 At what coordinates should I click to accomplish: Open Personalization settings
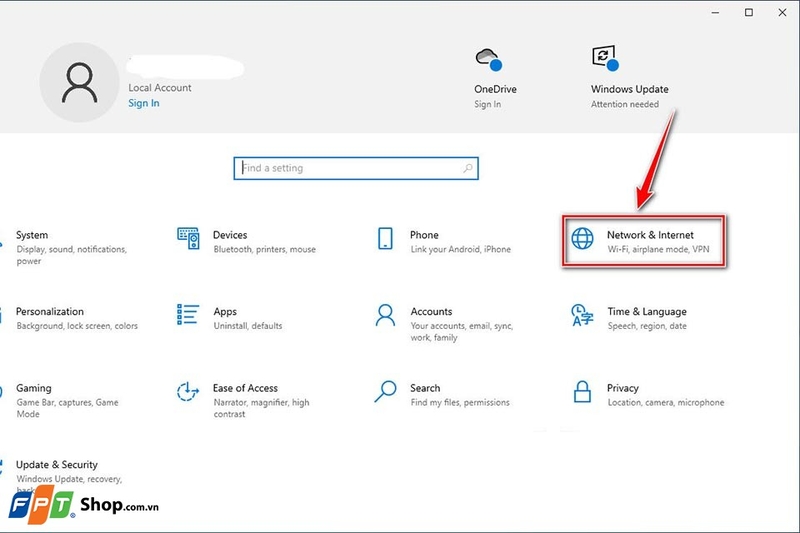point(77,318)
